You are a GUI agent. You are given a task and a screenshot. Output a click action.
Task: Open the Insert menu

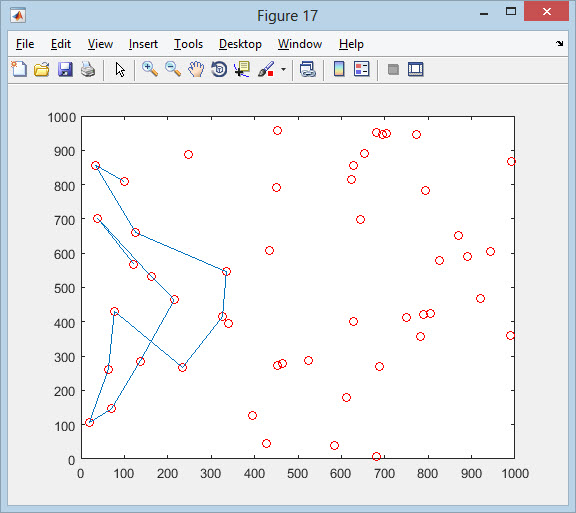point(143,44)
